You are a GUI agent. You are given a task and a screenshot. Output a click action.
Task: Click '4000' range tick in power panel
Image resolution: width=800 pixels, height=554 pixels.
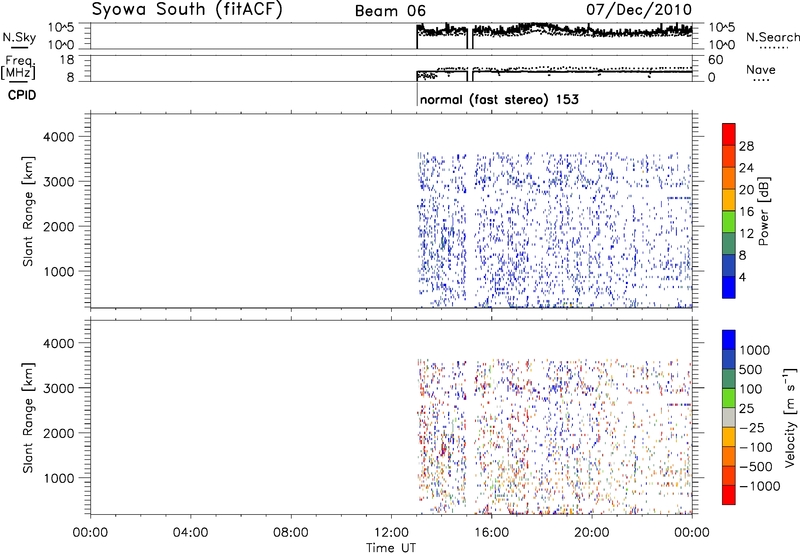59,137
